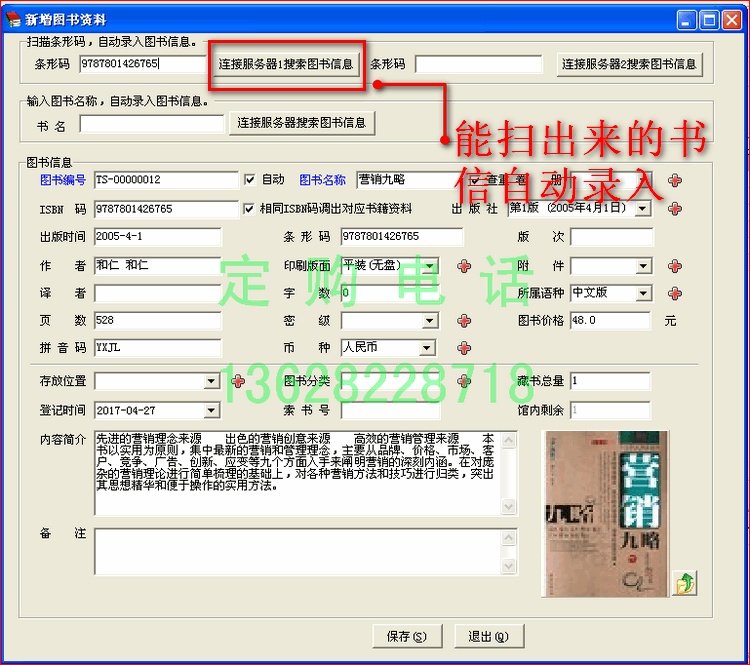Expand the 存放位置 dropdown

pos(211,381)
